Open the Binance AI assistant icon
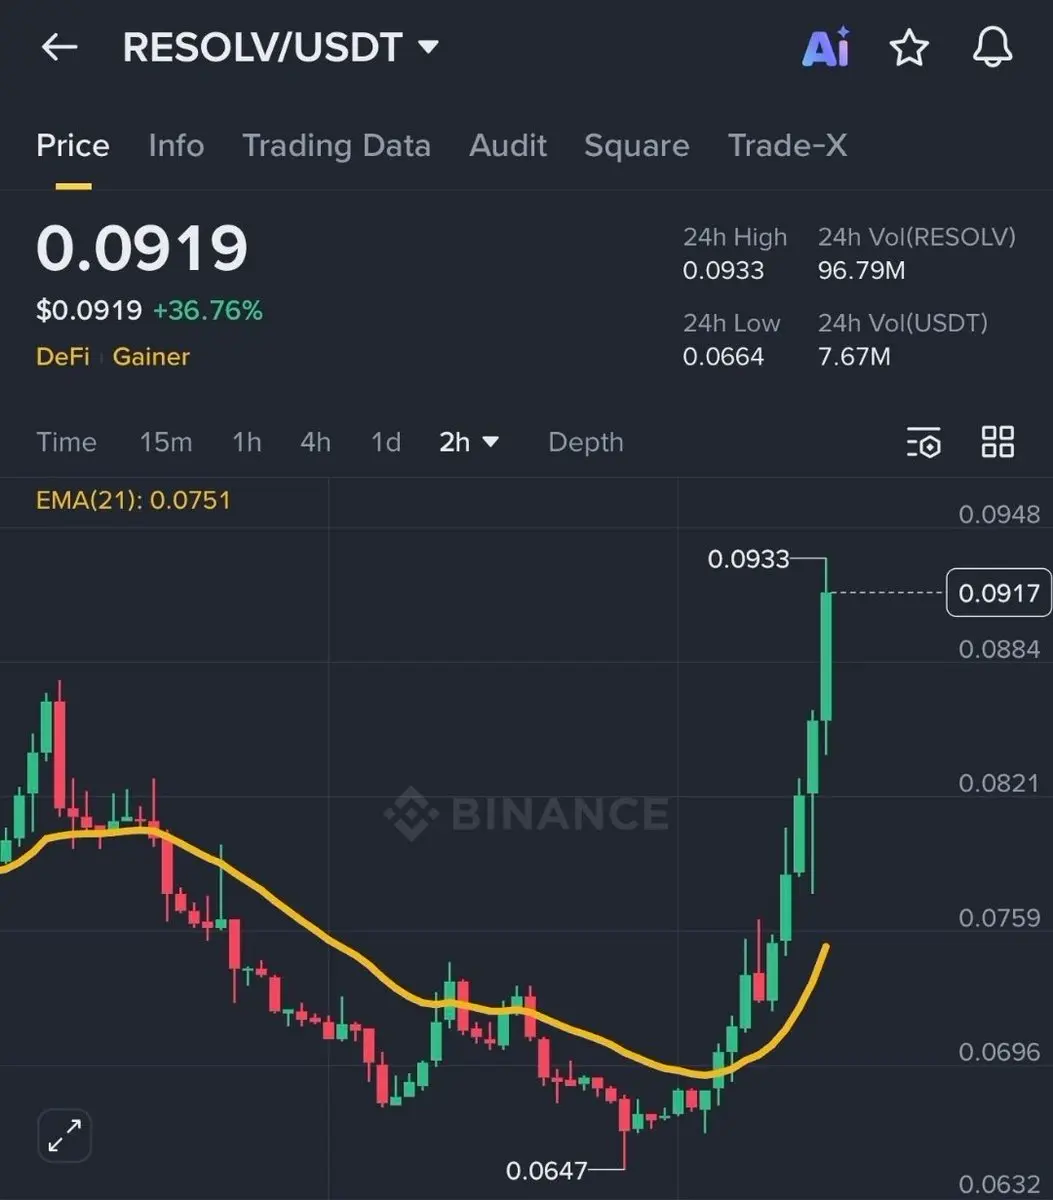Screen dimensions: 1053x1200 click(826, 47)
